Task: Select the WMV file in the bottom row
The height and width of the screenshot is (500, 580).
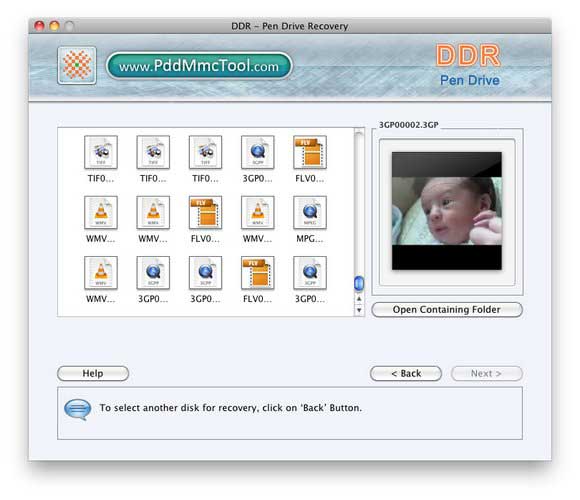Action: point(101,273)
